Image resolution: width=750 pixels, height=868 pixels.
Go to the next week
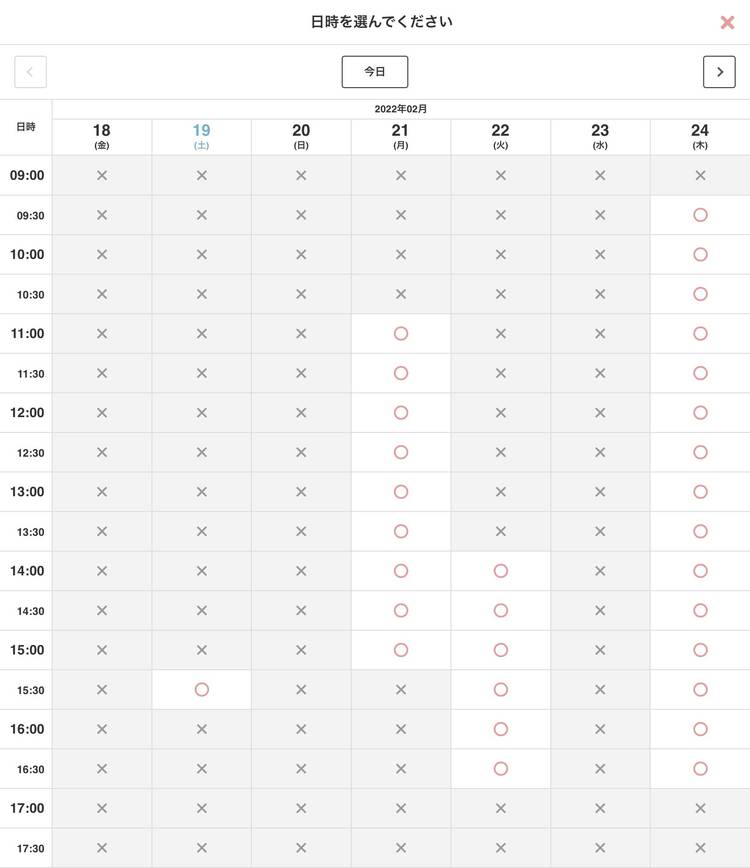coord(719,72)
